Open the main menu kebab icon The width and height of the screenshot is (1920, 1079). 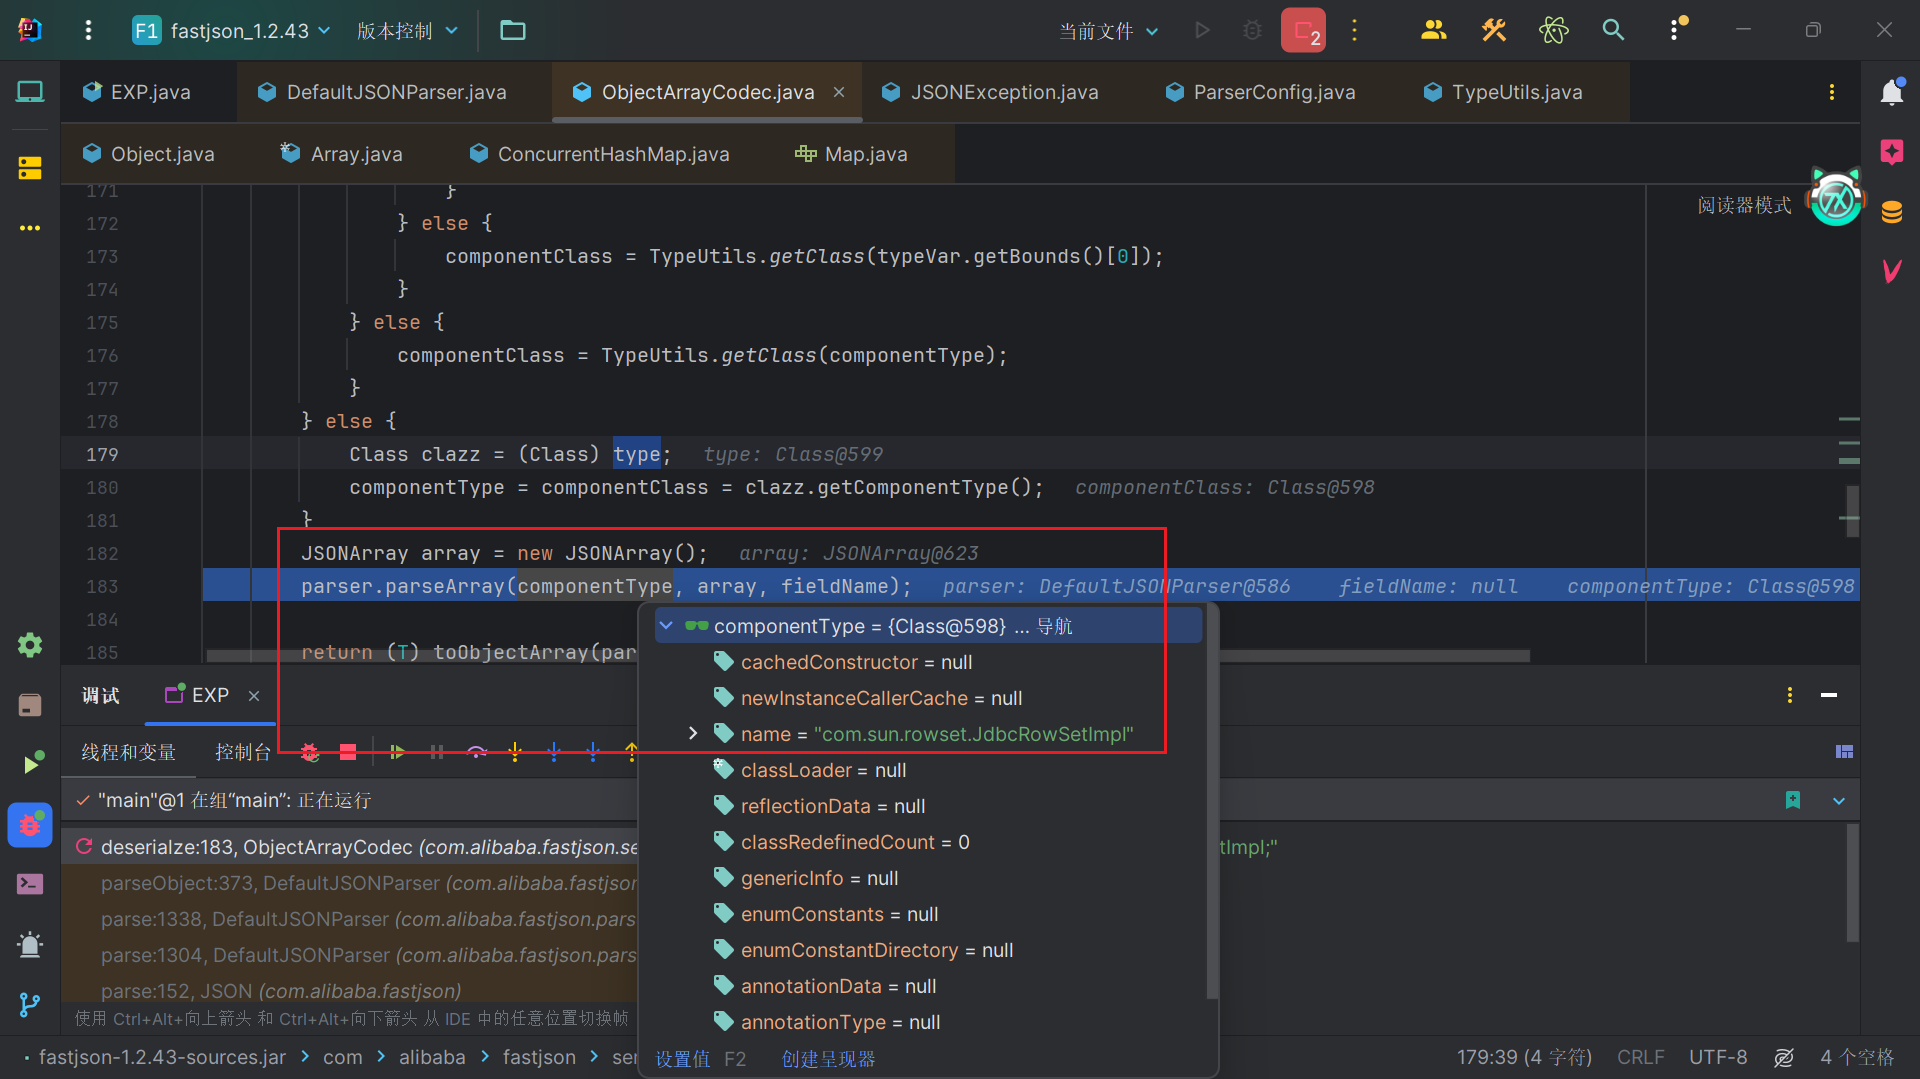(88, 30)
